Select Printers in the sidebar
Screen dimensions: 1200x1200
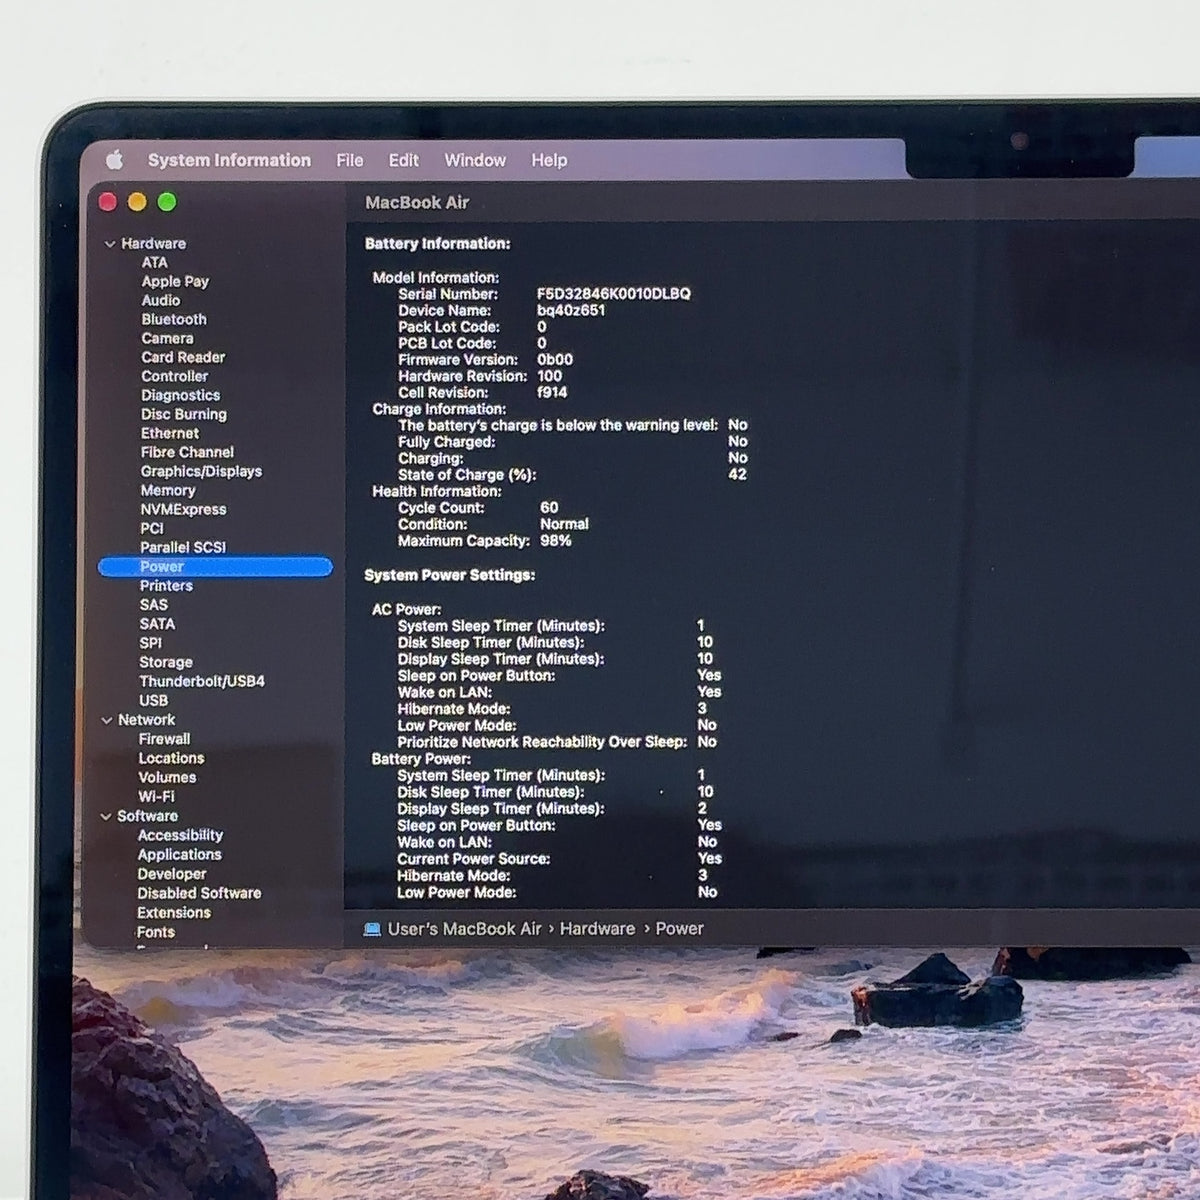[166, 586]
